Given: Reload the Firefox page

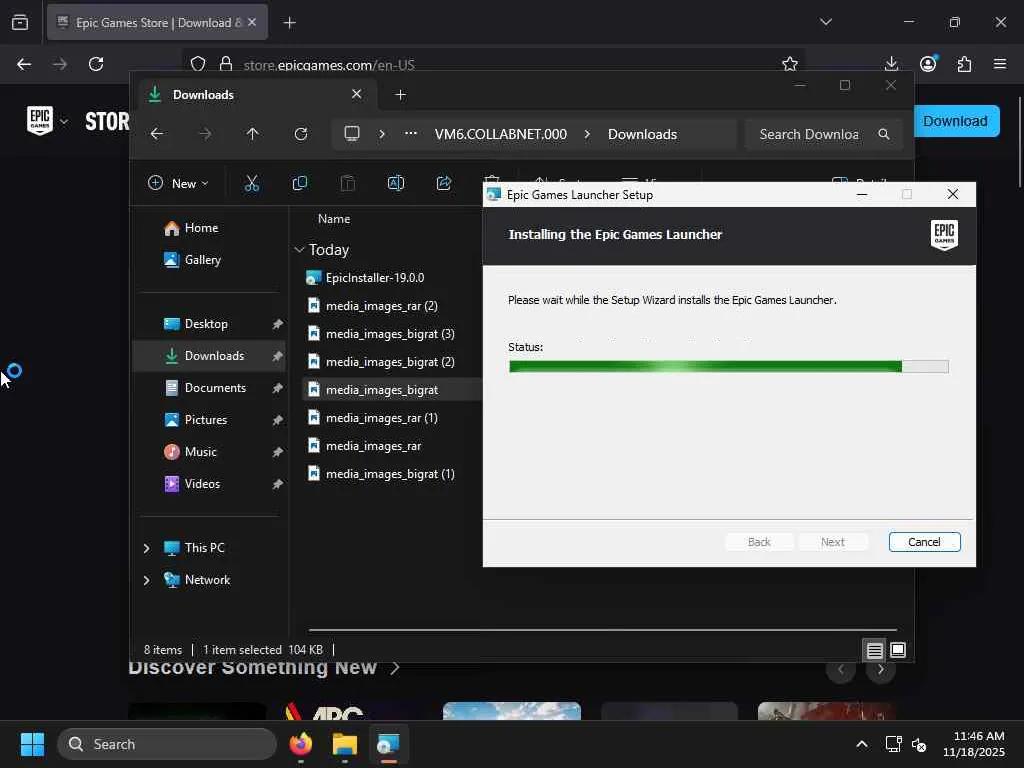Looking at the screenshot, I should coord(96,64).
